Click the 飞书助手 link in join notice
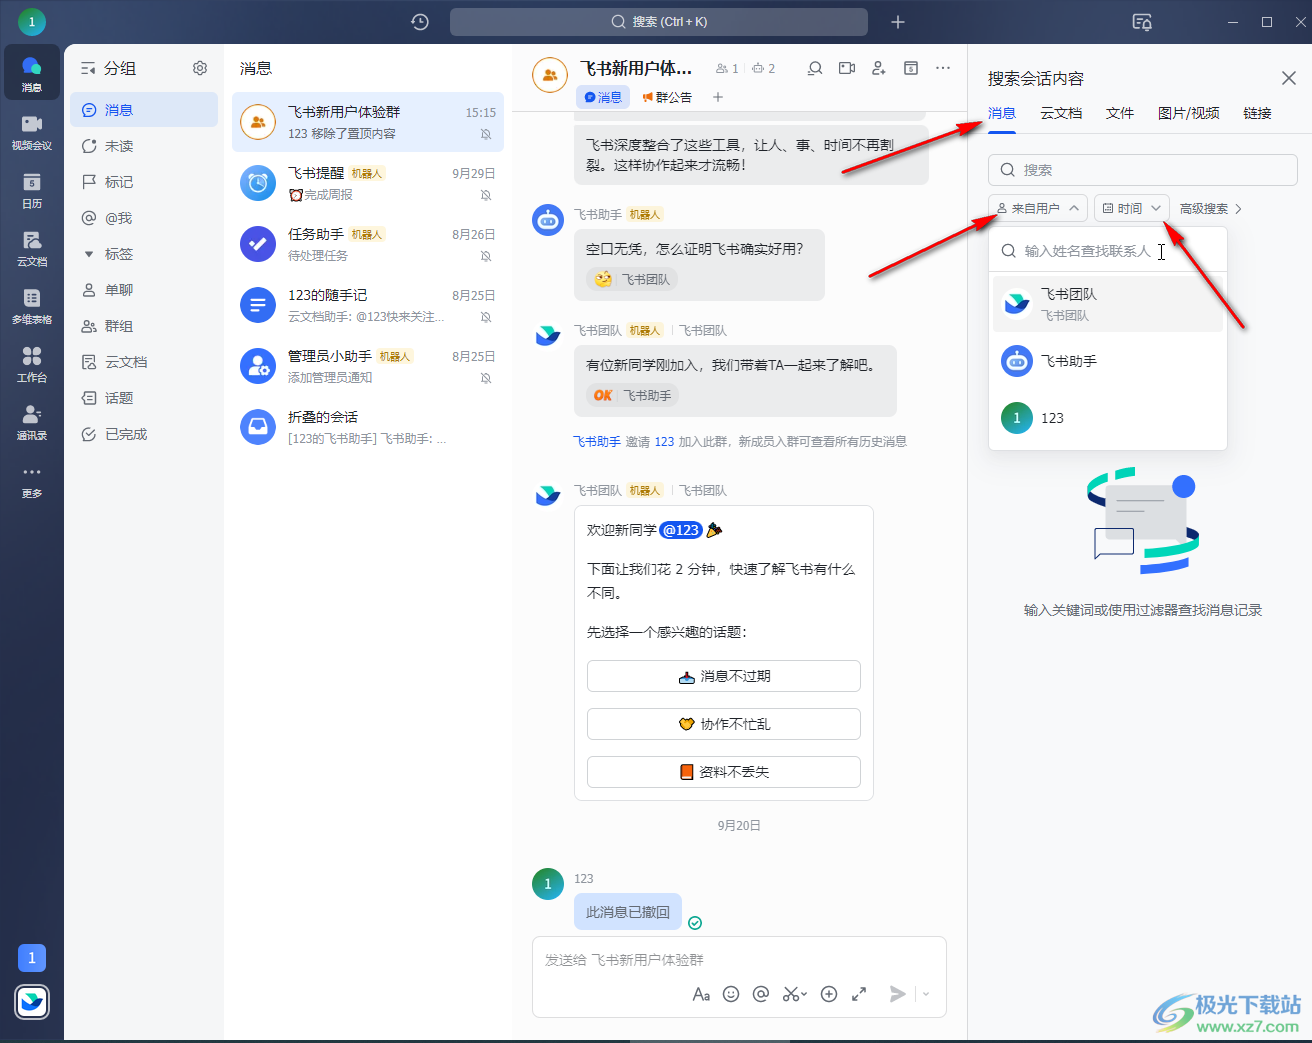The image size is (1312, 1043). pyautogui.click(x=597, y=441)
